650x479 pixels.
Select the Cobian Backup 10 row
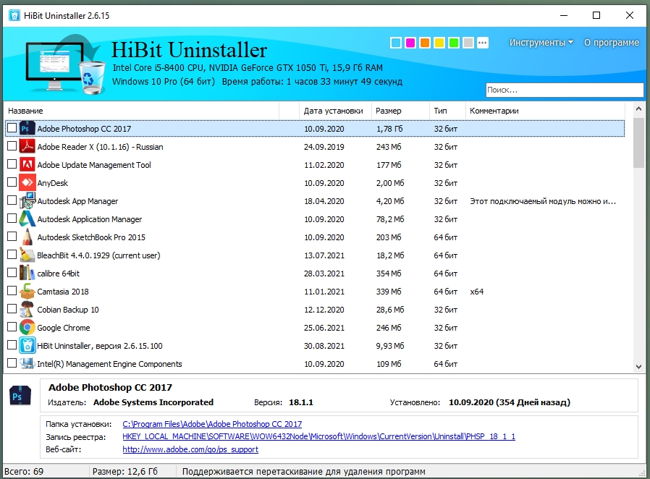pyautogui.click(x=315, y=309)
